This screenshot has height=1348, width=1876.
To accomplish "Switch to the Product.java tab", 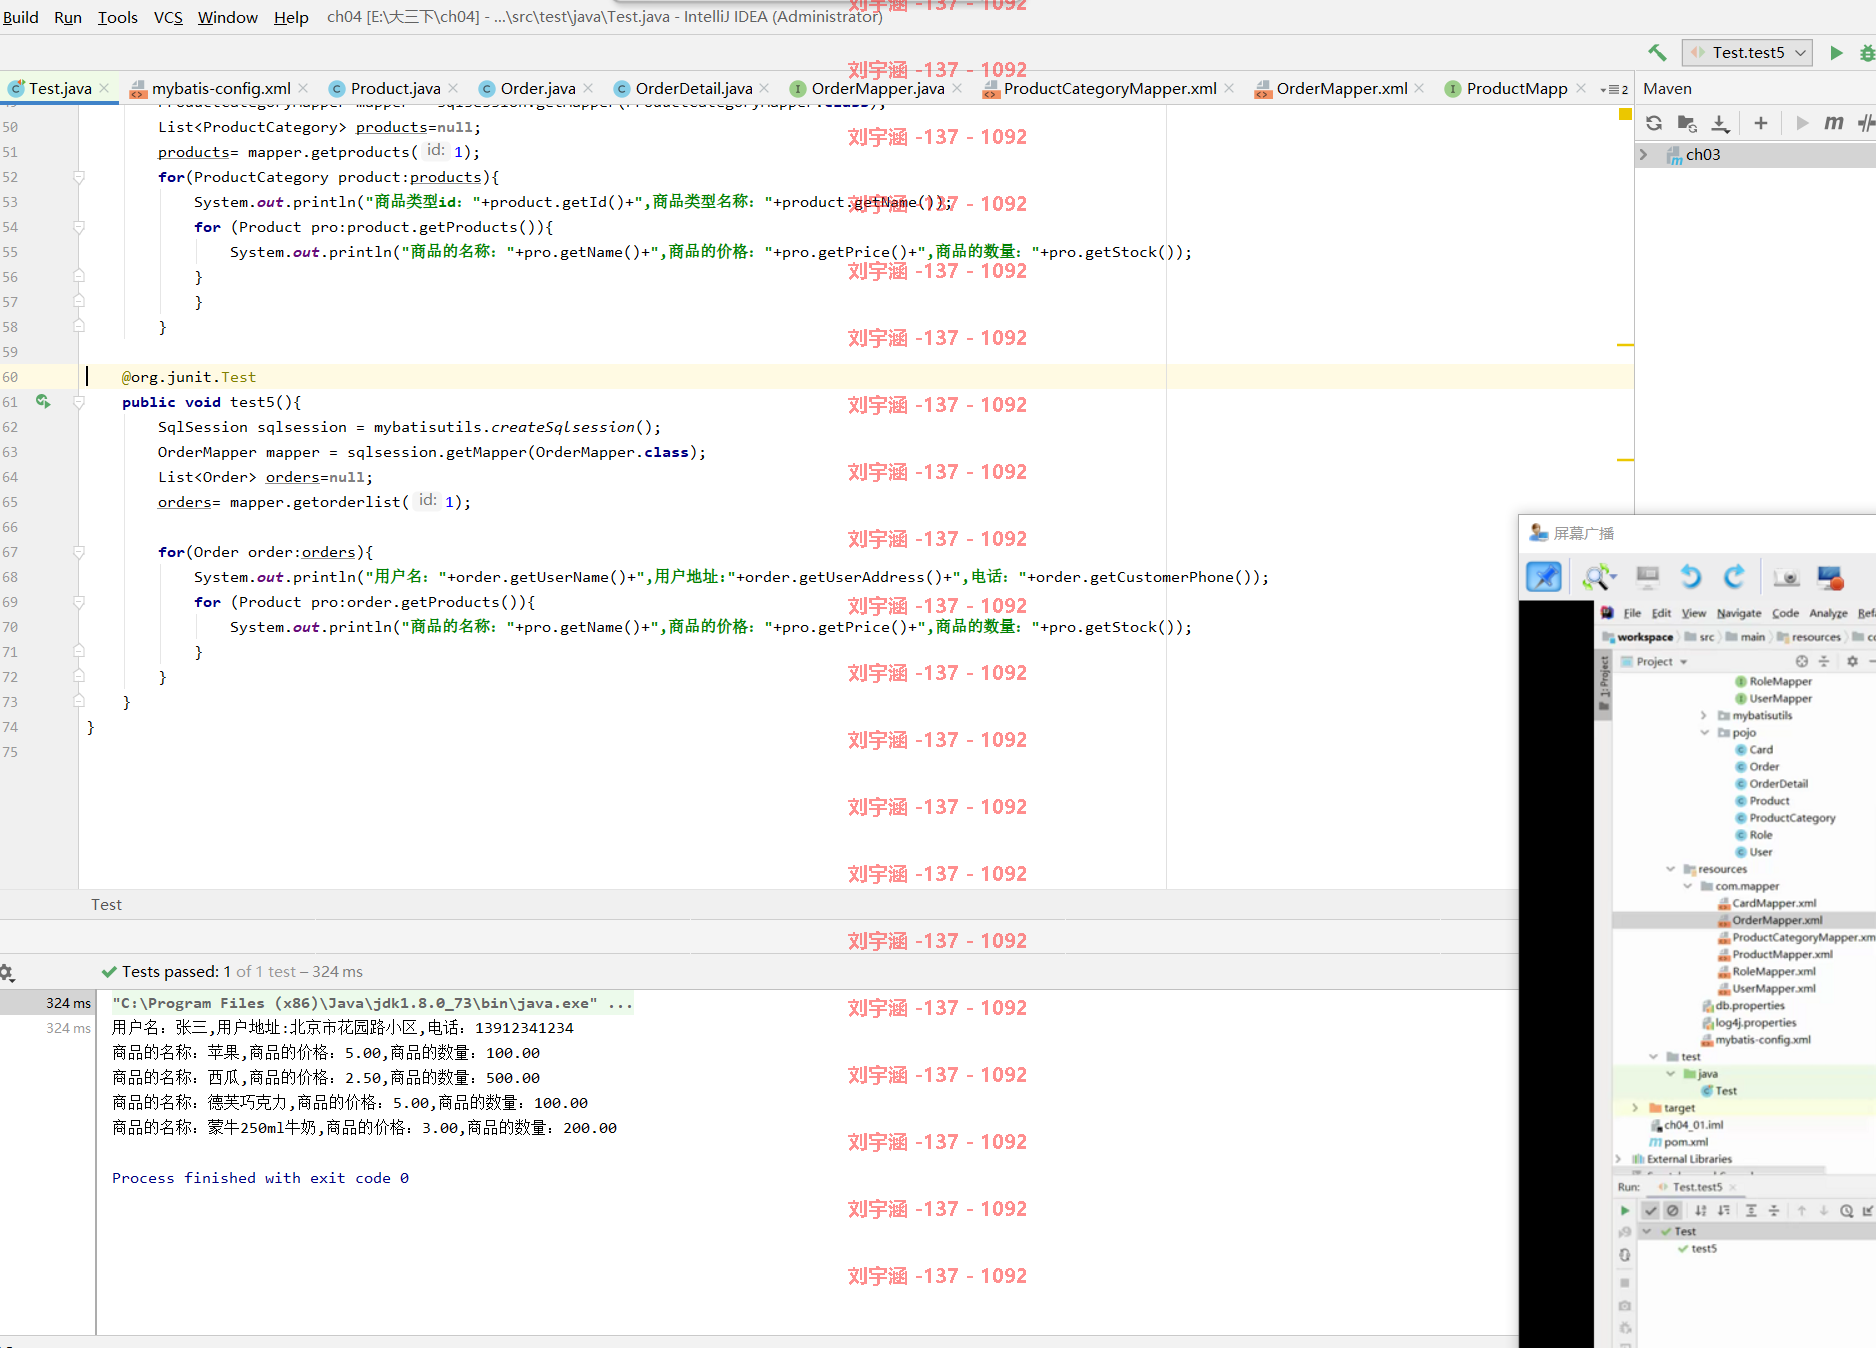I will pyautogui.click(x=395, y=89).
